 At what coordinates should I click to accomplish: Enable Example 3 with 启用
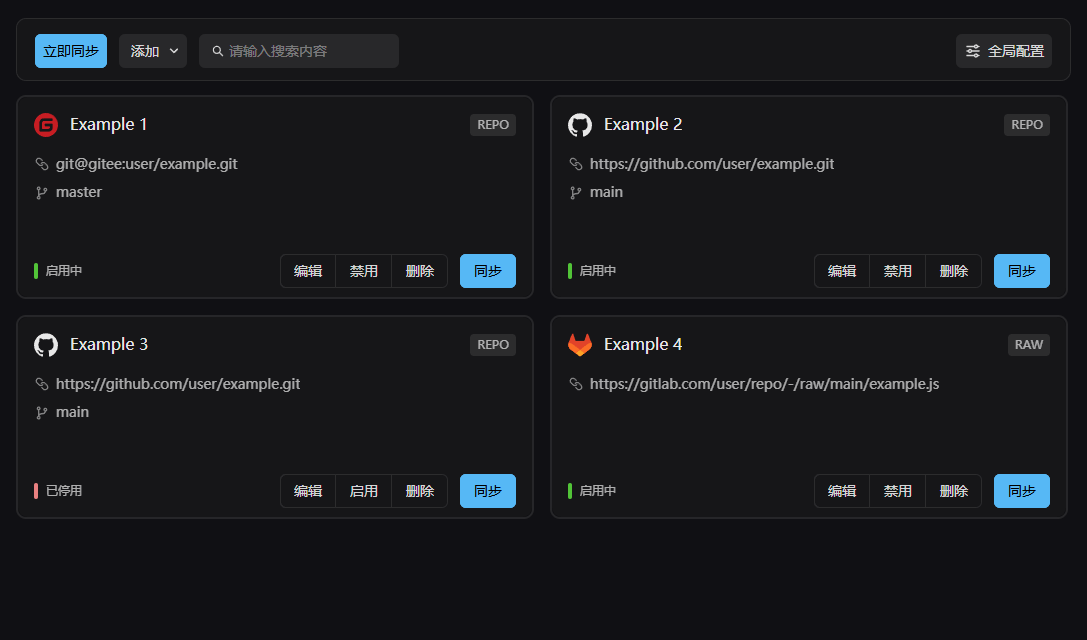[x=363, y=491]
